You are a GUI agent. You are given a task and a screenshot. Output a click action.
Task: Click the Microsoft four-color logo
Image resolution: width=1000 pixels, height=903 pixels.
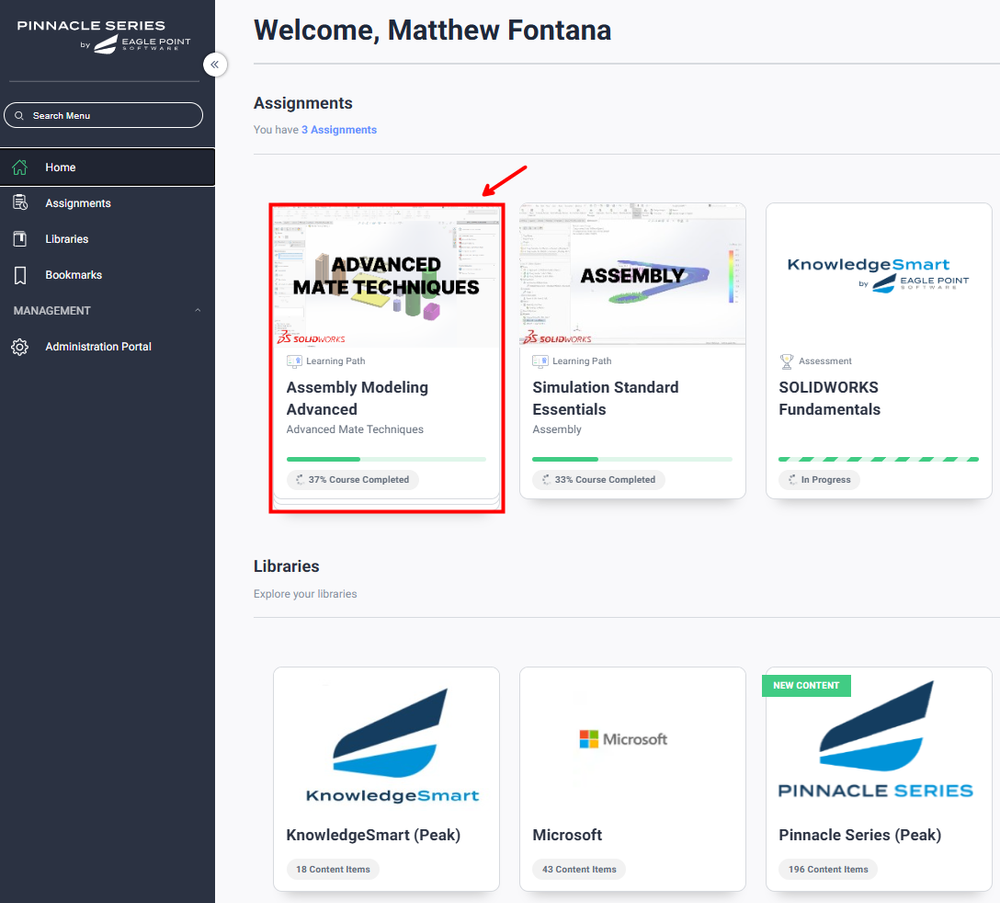tap(589, 739)
